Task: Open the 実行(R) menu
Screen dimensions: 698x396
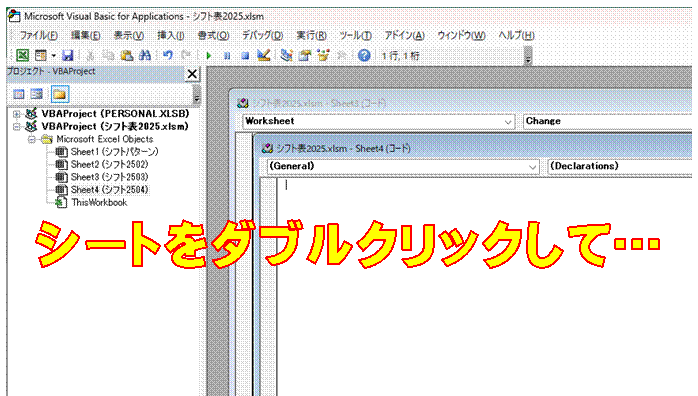Action: 312,36
